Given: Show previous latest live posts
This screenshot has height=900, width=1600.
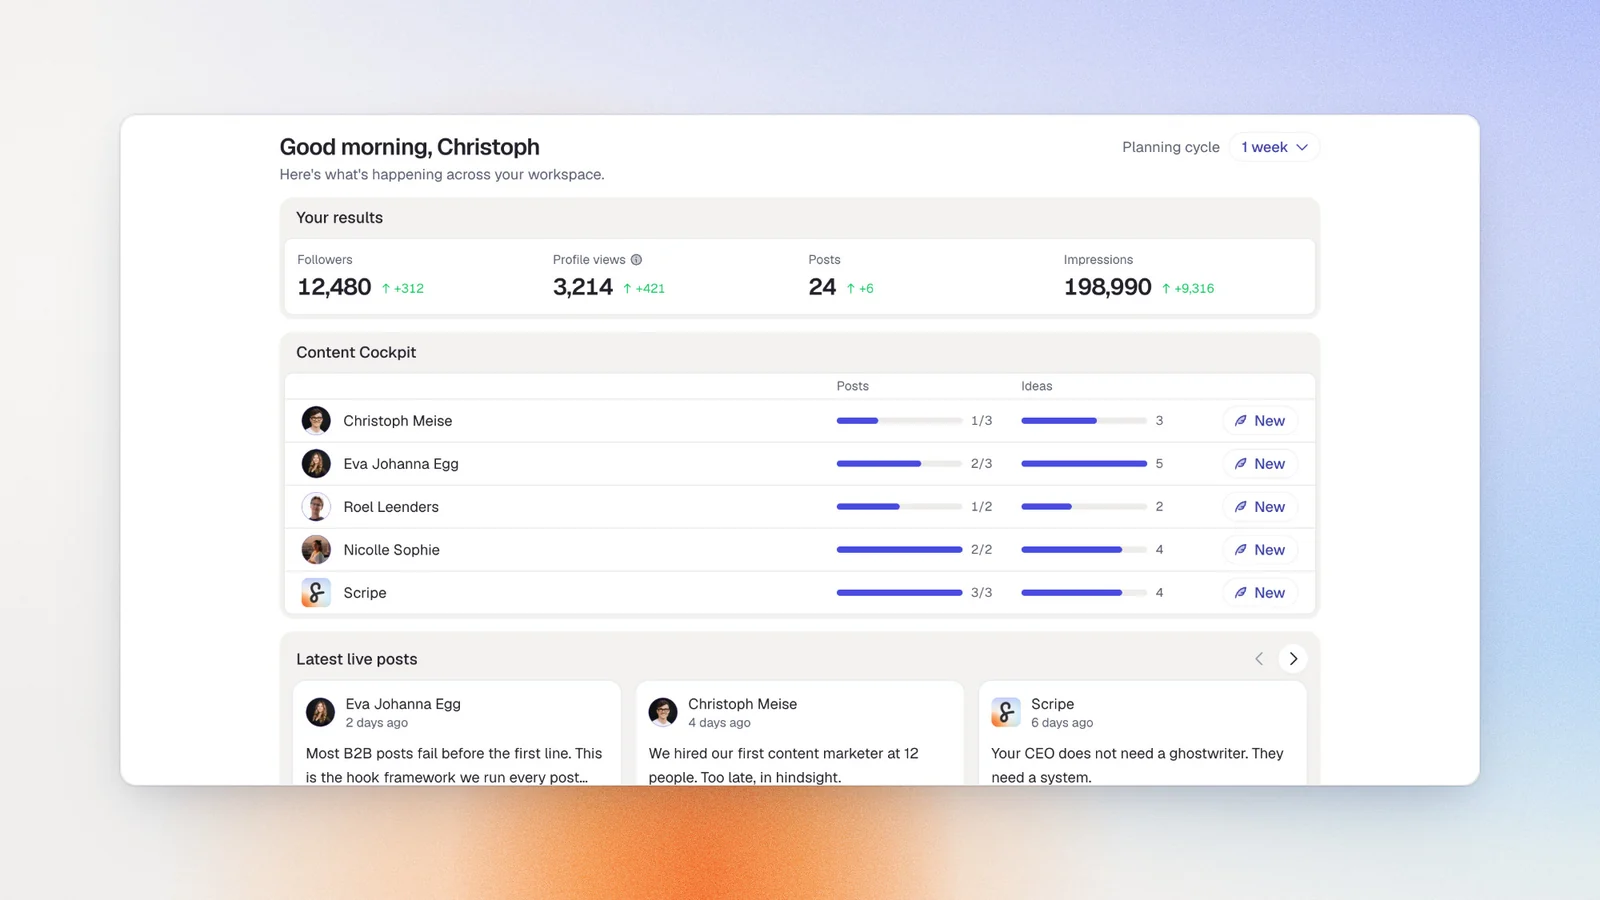Looking at the screenshot, I should (x=1259, y=659).
